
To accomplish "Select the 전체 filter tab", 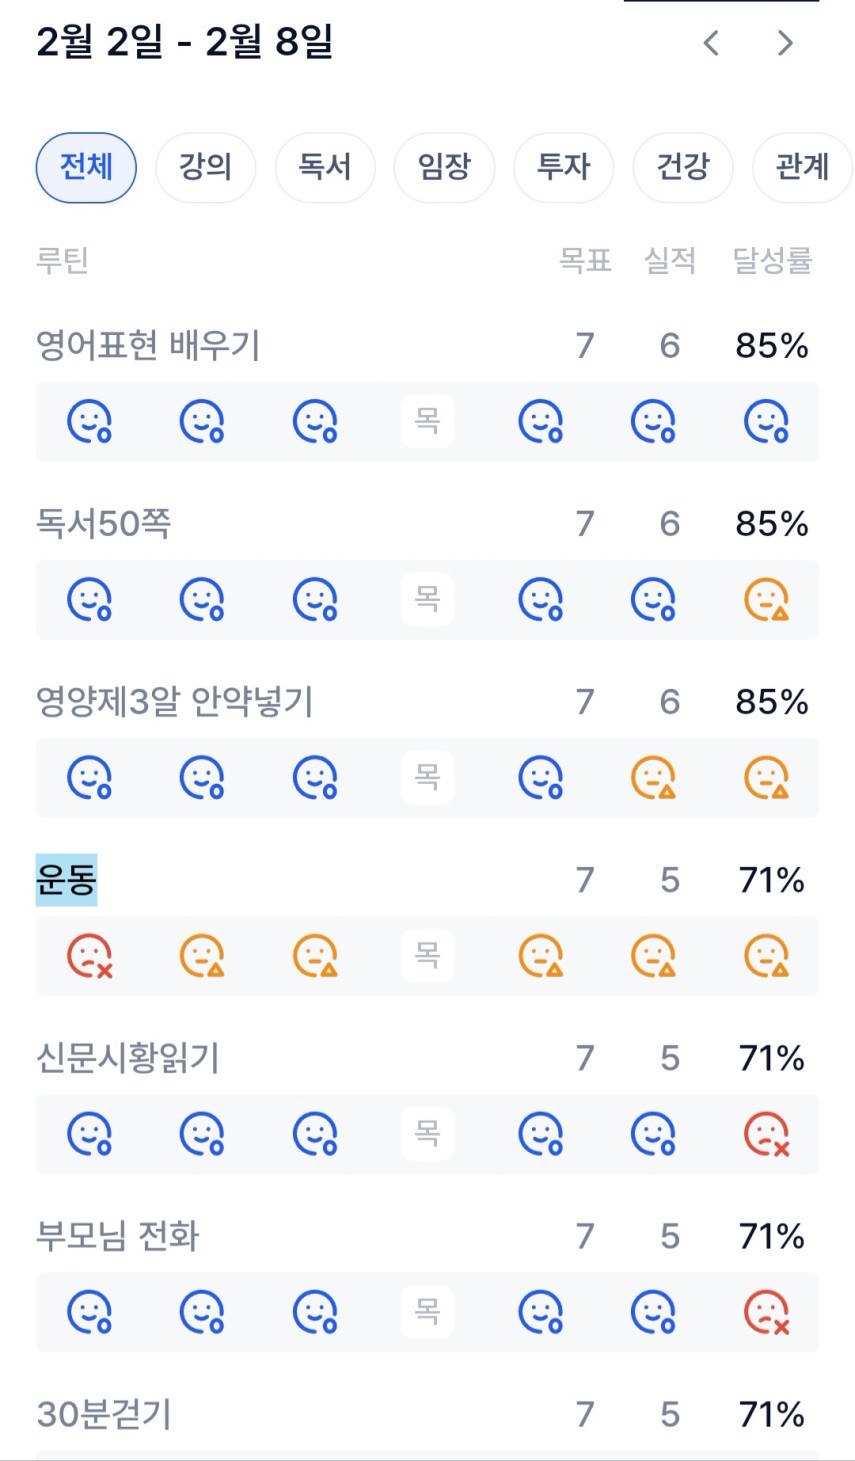I will point(86,167).
